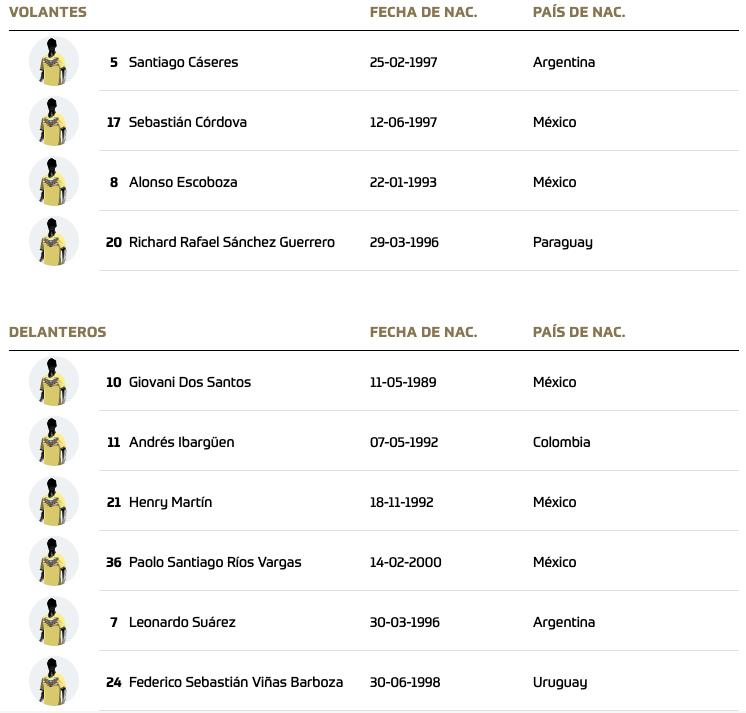This screenshot has width=746, height=713.
Task: Click Federico Sebastián Viñas Barboza's avatar
Action: pos(54,682)
